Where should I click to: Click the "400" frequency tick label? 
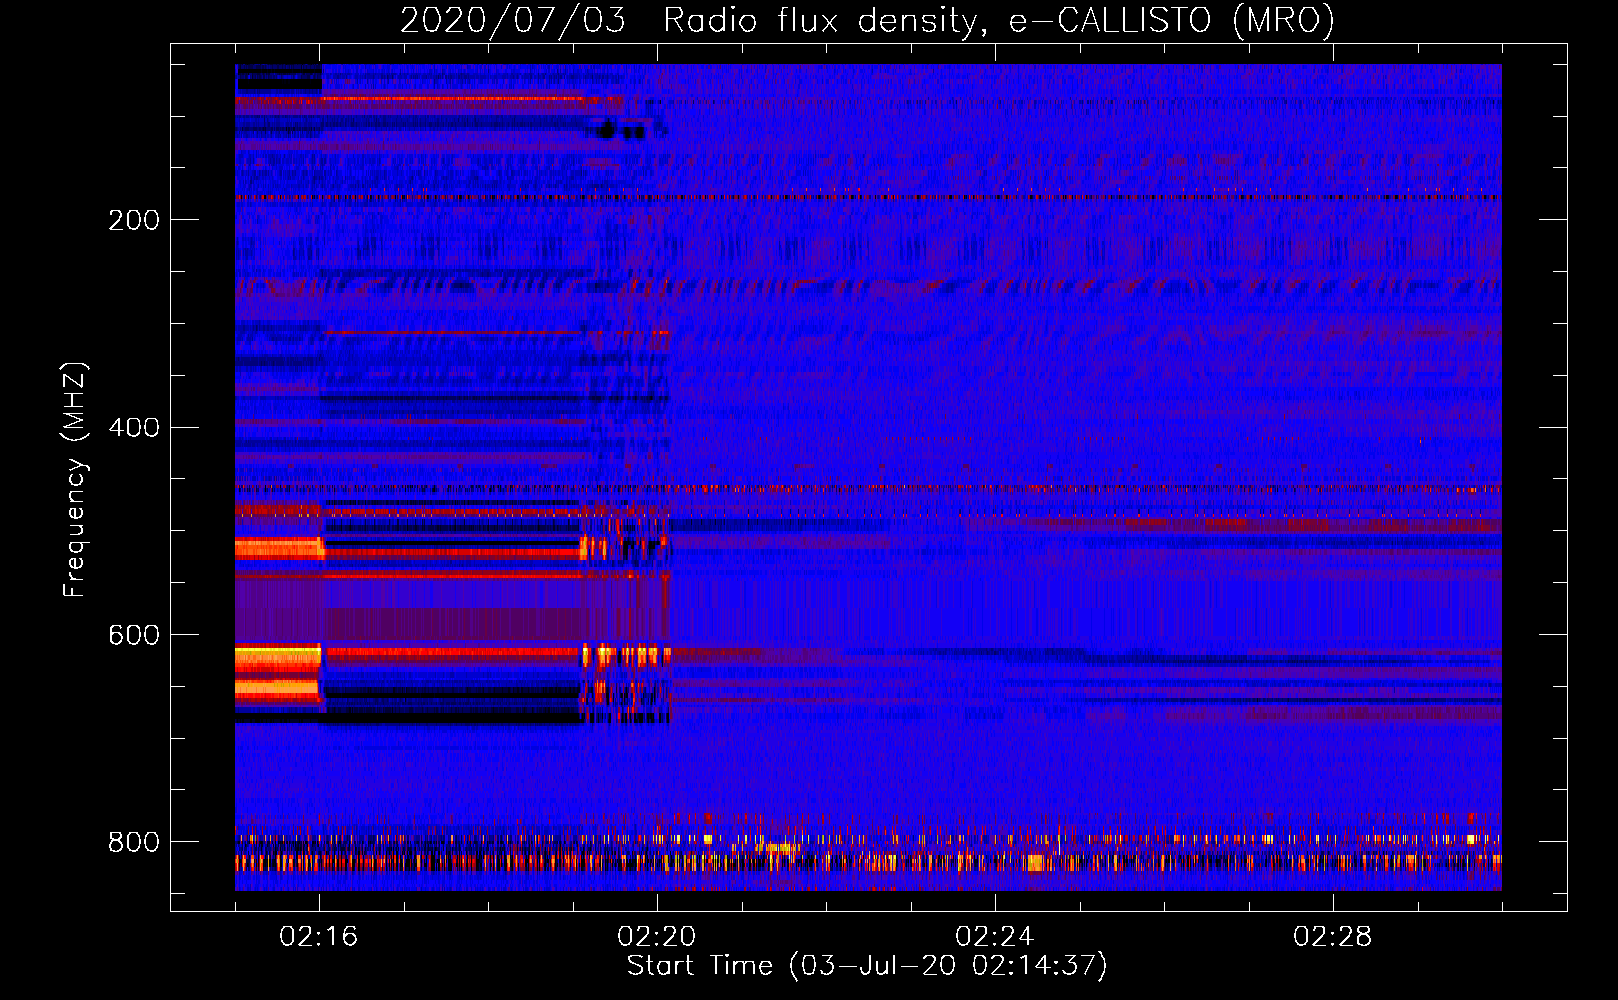tap(134, 428)
